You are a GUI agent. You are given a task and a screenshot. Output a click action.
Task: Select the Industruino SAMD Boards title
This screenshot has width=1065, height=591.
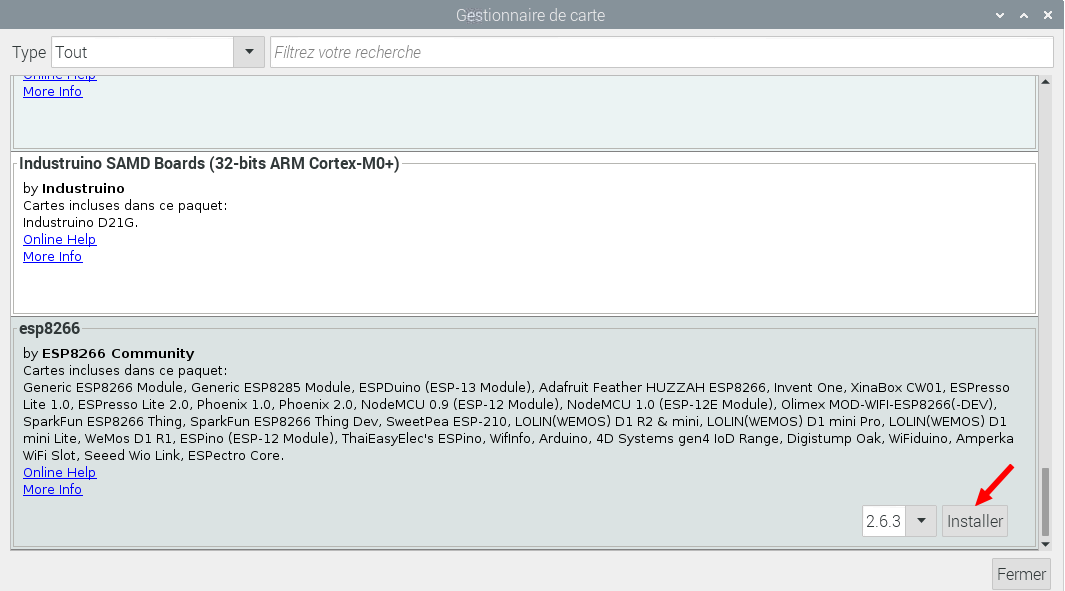tap(209, 164)
